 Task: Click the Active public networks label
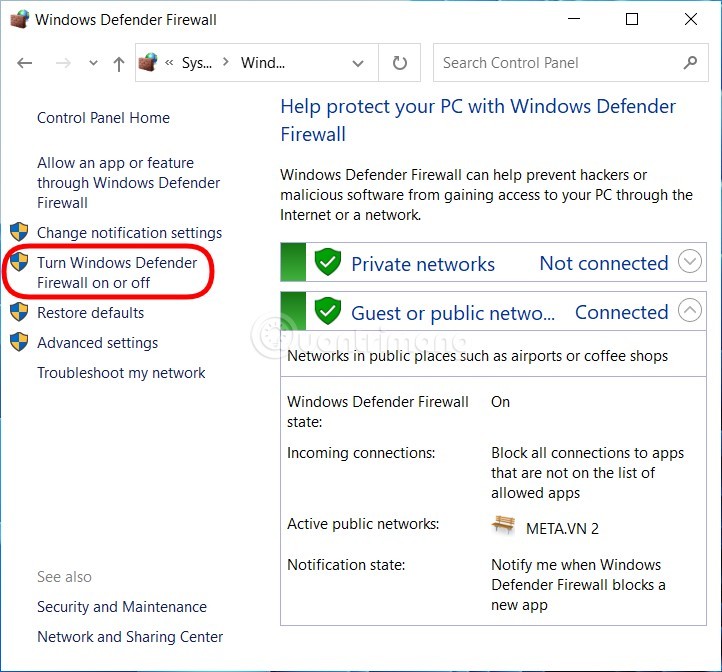click(363, 524)
